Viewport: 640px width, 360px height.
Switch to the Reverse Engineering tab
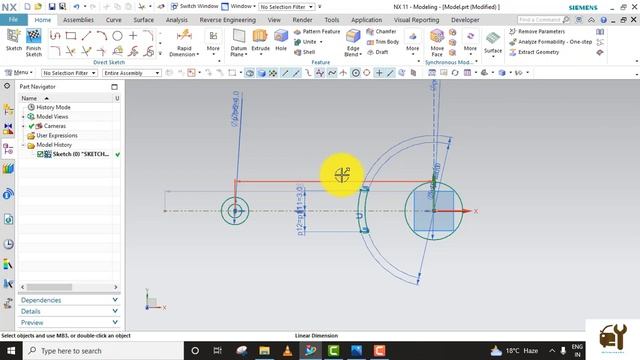pos(227,20)
